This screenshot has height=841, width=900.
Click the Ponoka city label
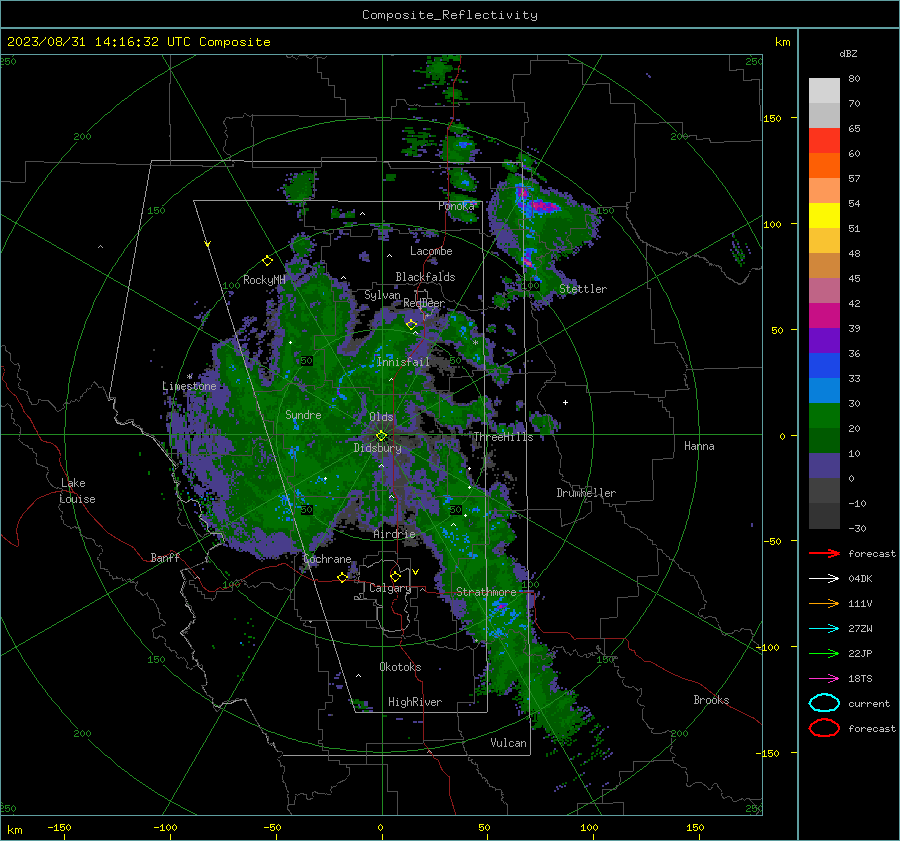(x=456, y=206)
